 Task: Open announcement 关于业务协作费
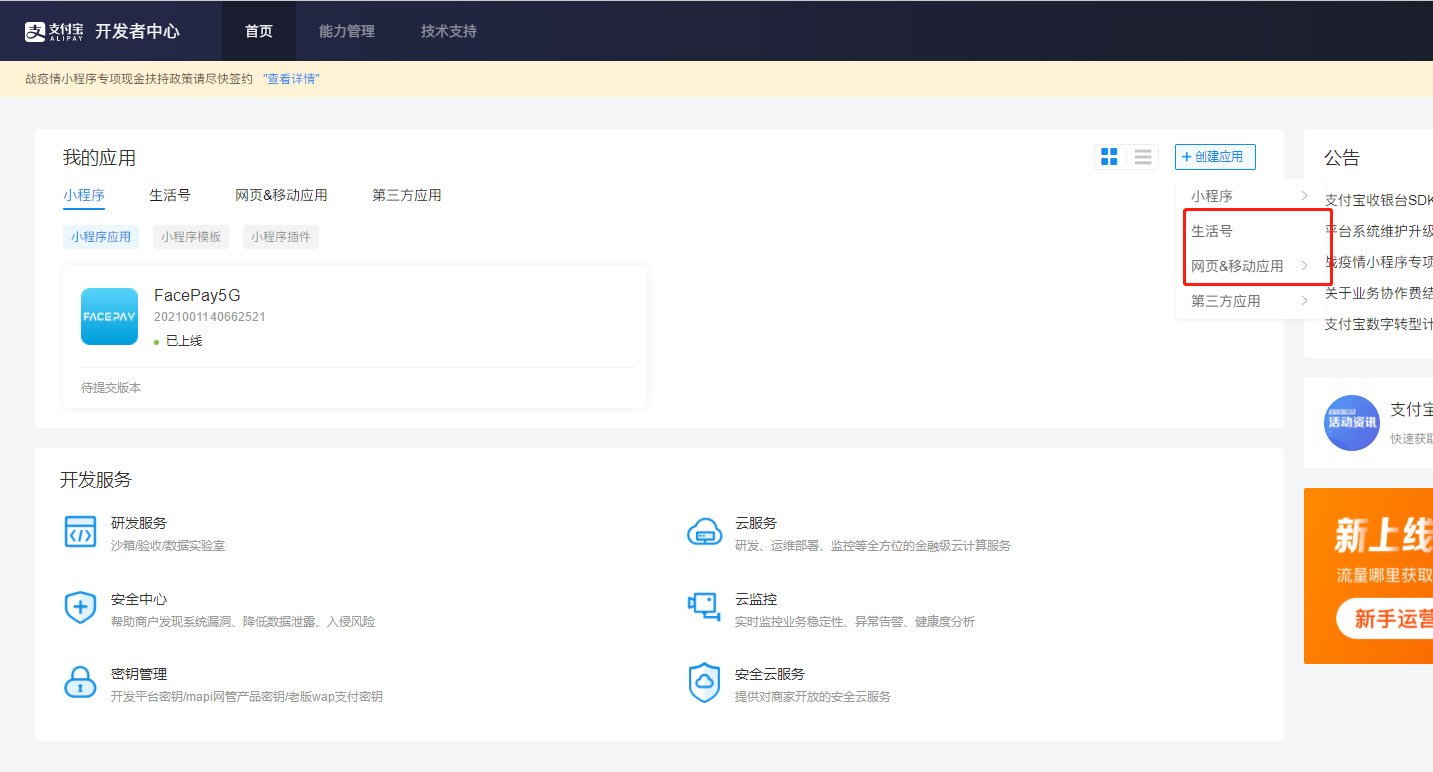point(1379,293)
